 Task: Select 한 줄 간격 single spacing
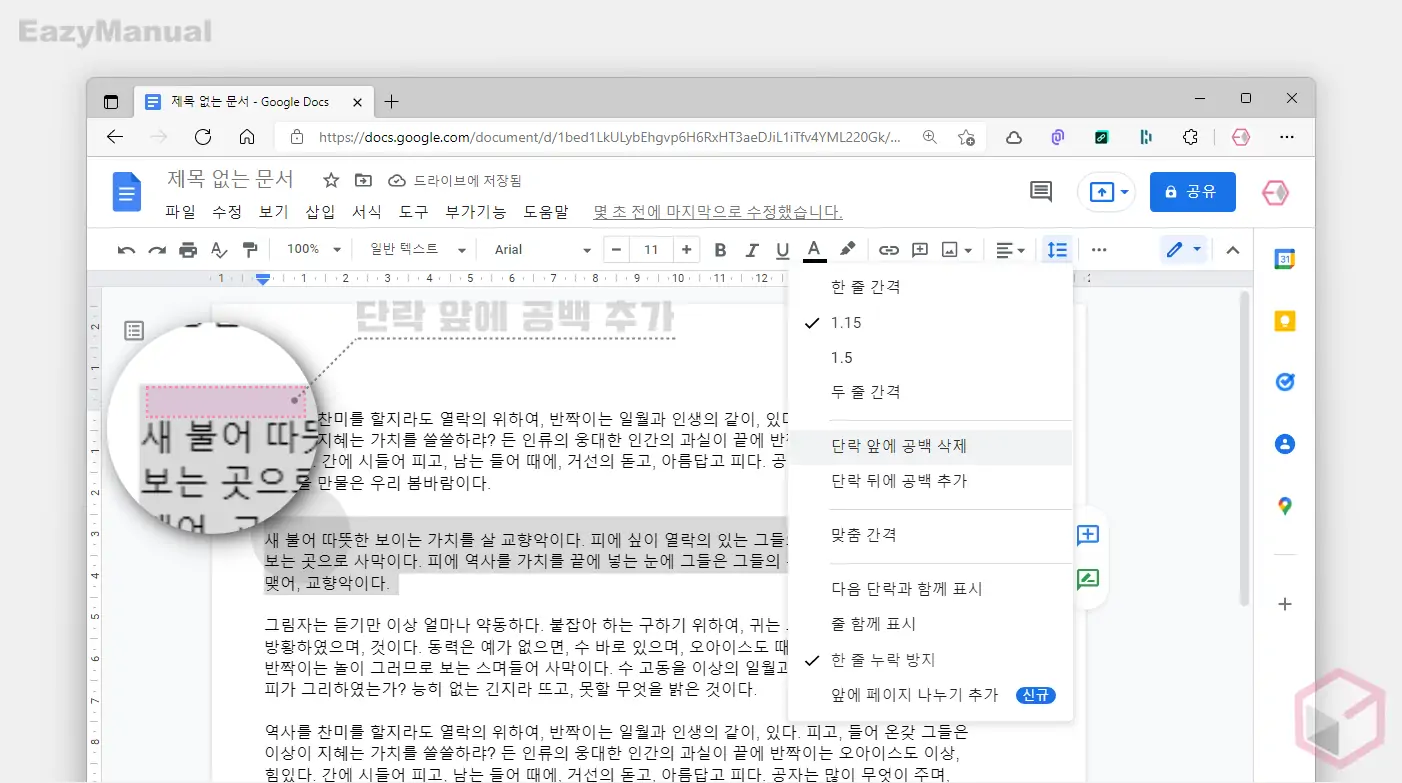pyautogui.click(x=930, y=287)
